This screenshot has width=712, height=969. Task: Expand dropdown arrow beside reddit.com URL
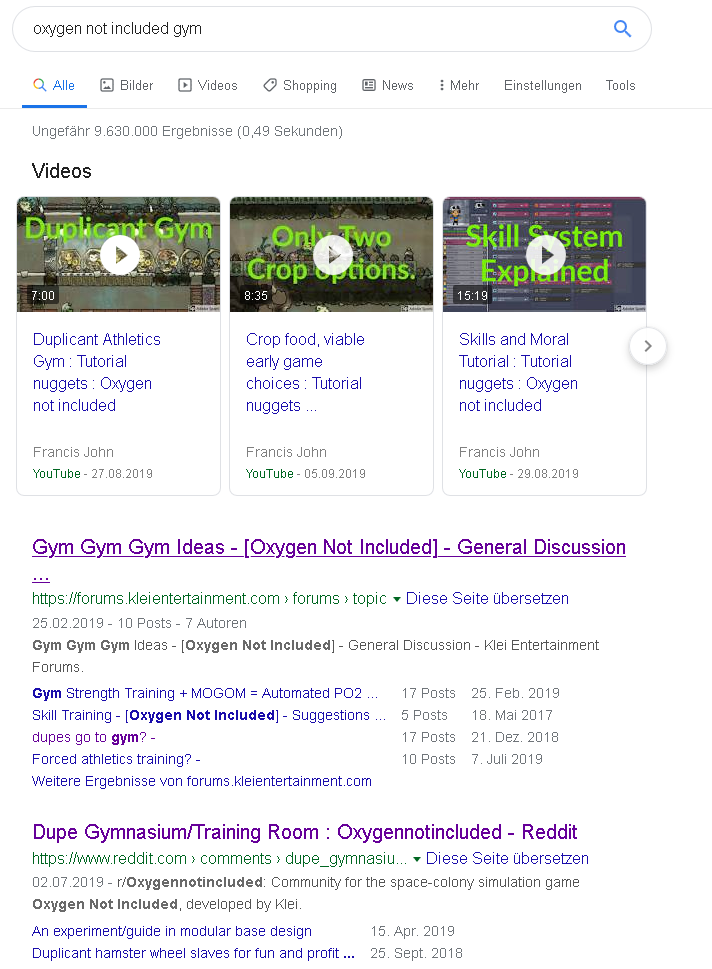pyautogui.click(x=417, y=859)
